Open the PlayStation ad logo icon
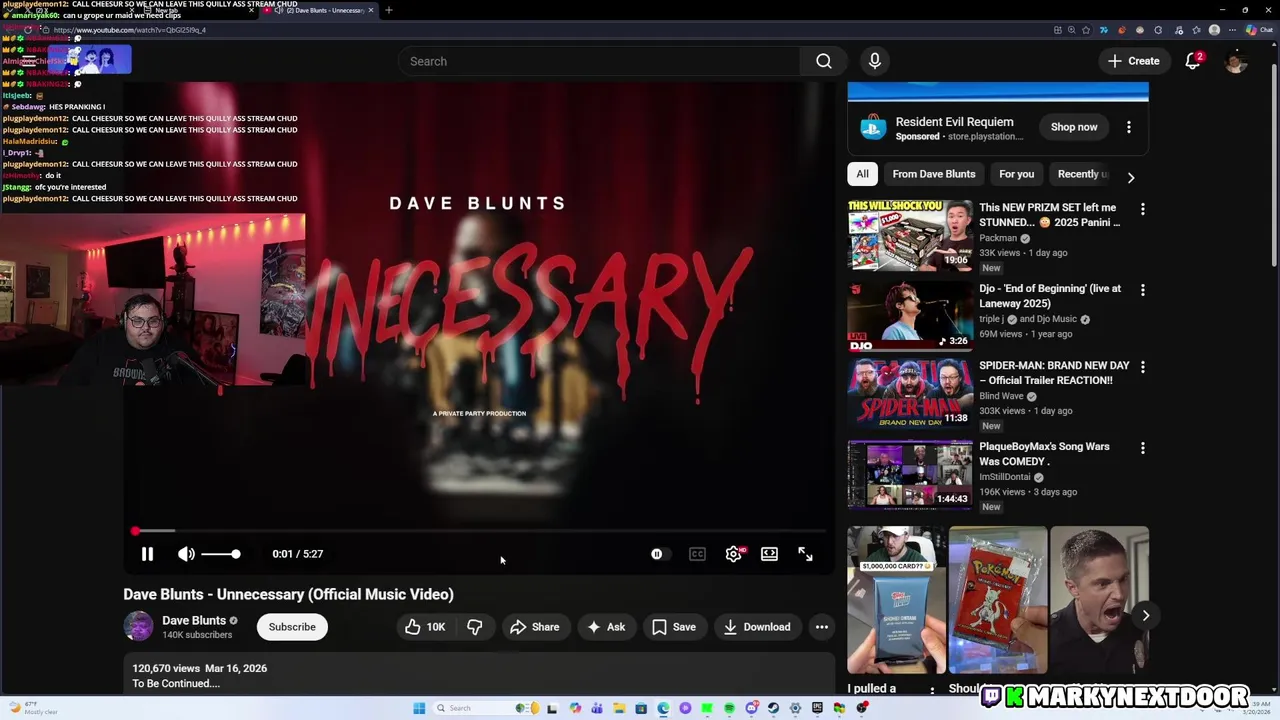This screenshot has height=720, width=1280. pos(873,127)
